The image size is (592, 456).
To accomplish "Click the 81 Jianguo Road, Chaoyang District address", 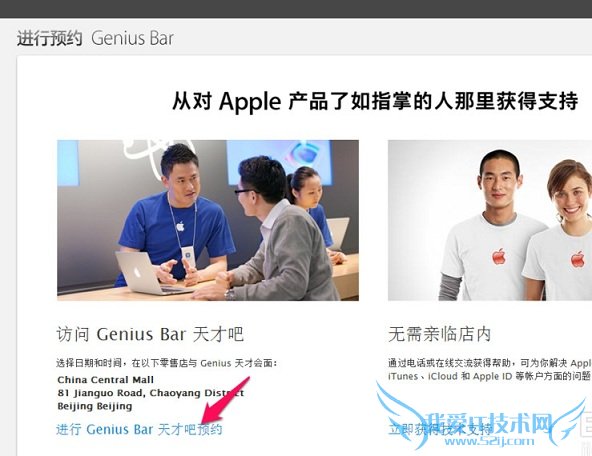I will (151, 393).
